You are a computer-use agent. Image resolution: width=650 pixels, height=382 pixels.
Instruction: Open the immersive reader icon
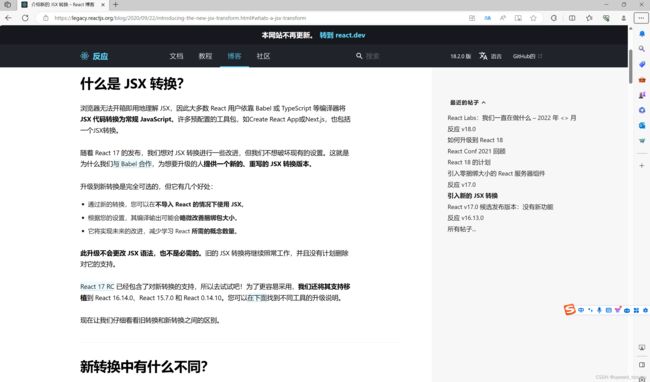(518, 18)
